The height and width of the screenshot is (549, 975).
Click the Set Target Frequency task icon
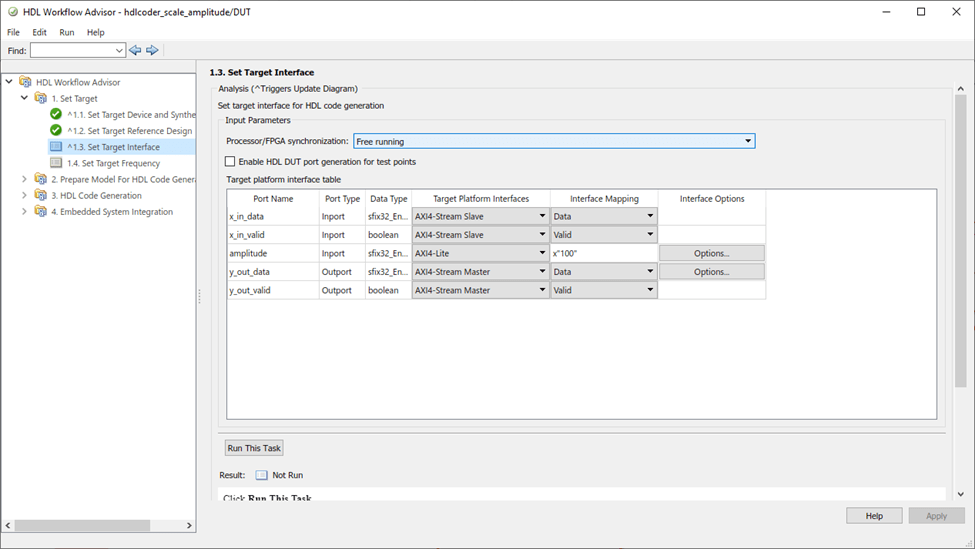pos(56,163)
